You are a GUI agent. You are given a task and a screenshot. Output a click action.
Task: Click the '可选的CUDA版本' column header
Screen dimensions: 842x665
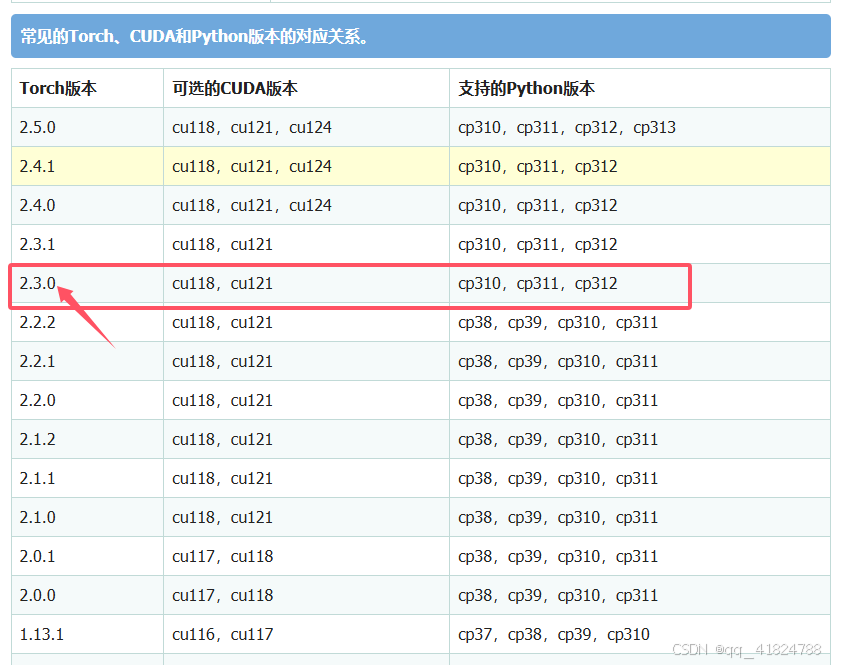(306, 88)
